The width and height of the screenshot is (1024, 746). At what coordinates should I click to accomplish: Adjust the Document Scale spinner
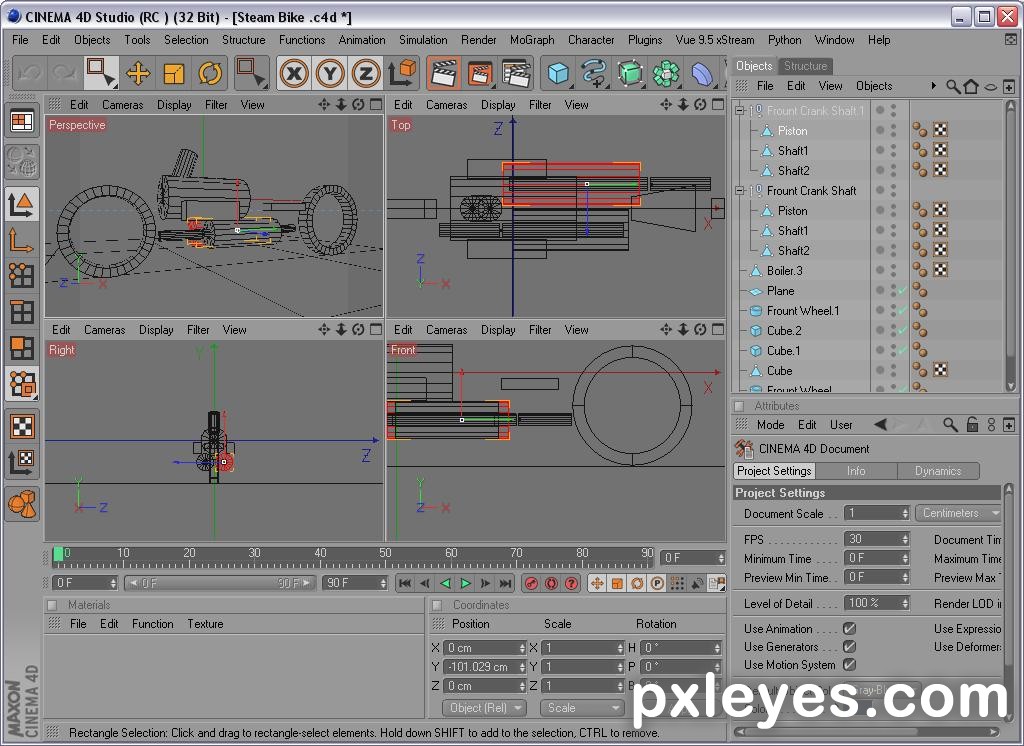[905, 513]
